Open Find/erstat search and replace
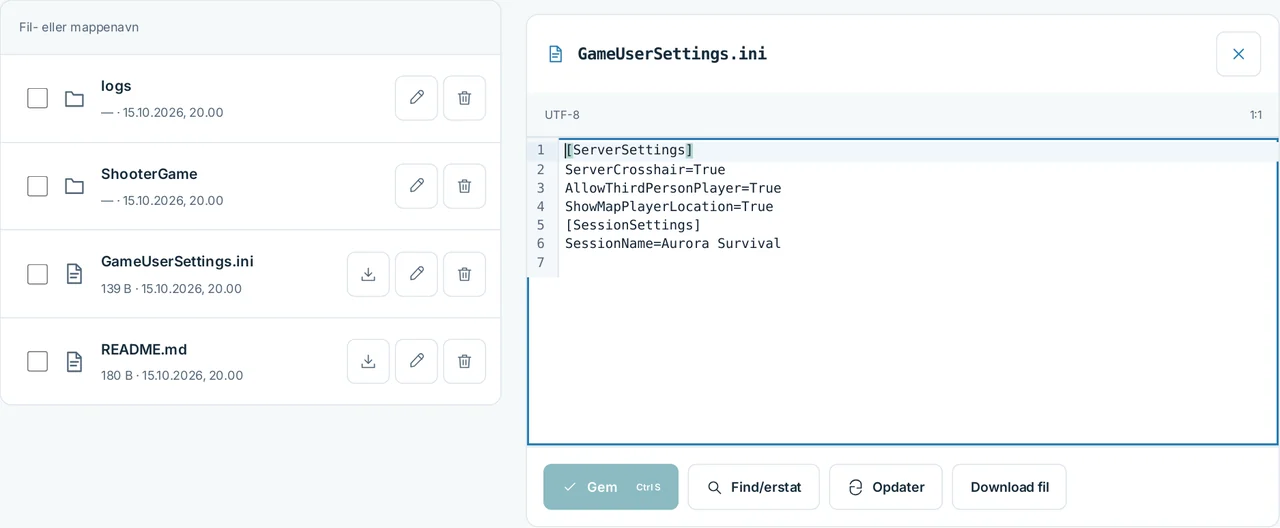Screen dimensions: 1280x528 754,487
